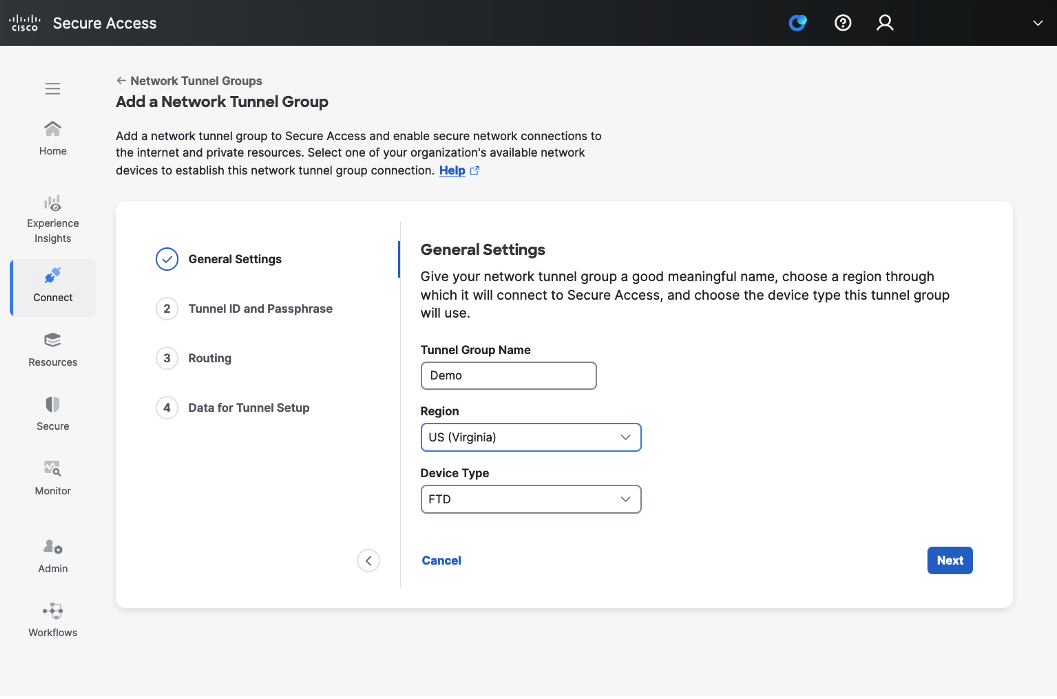Navigate to Resources
Image resolution: width=1057 pixels, height=699 pixels.
[x=52, y=349]
